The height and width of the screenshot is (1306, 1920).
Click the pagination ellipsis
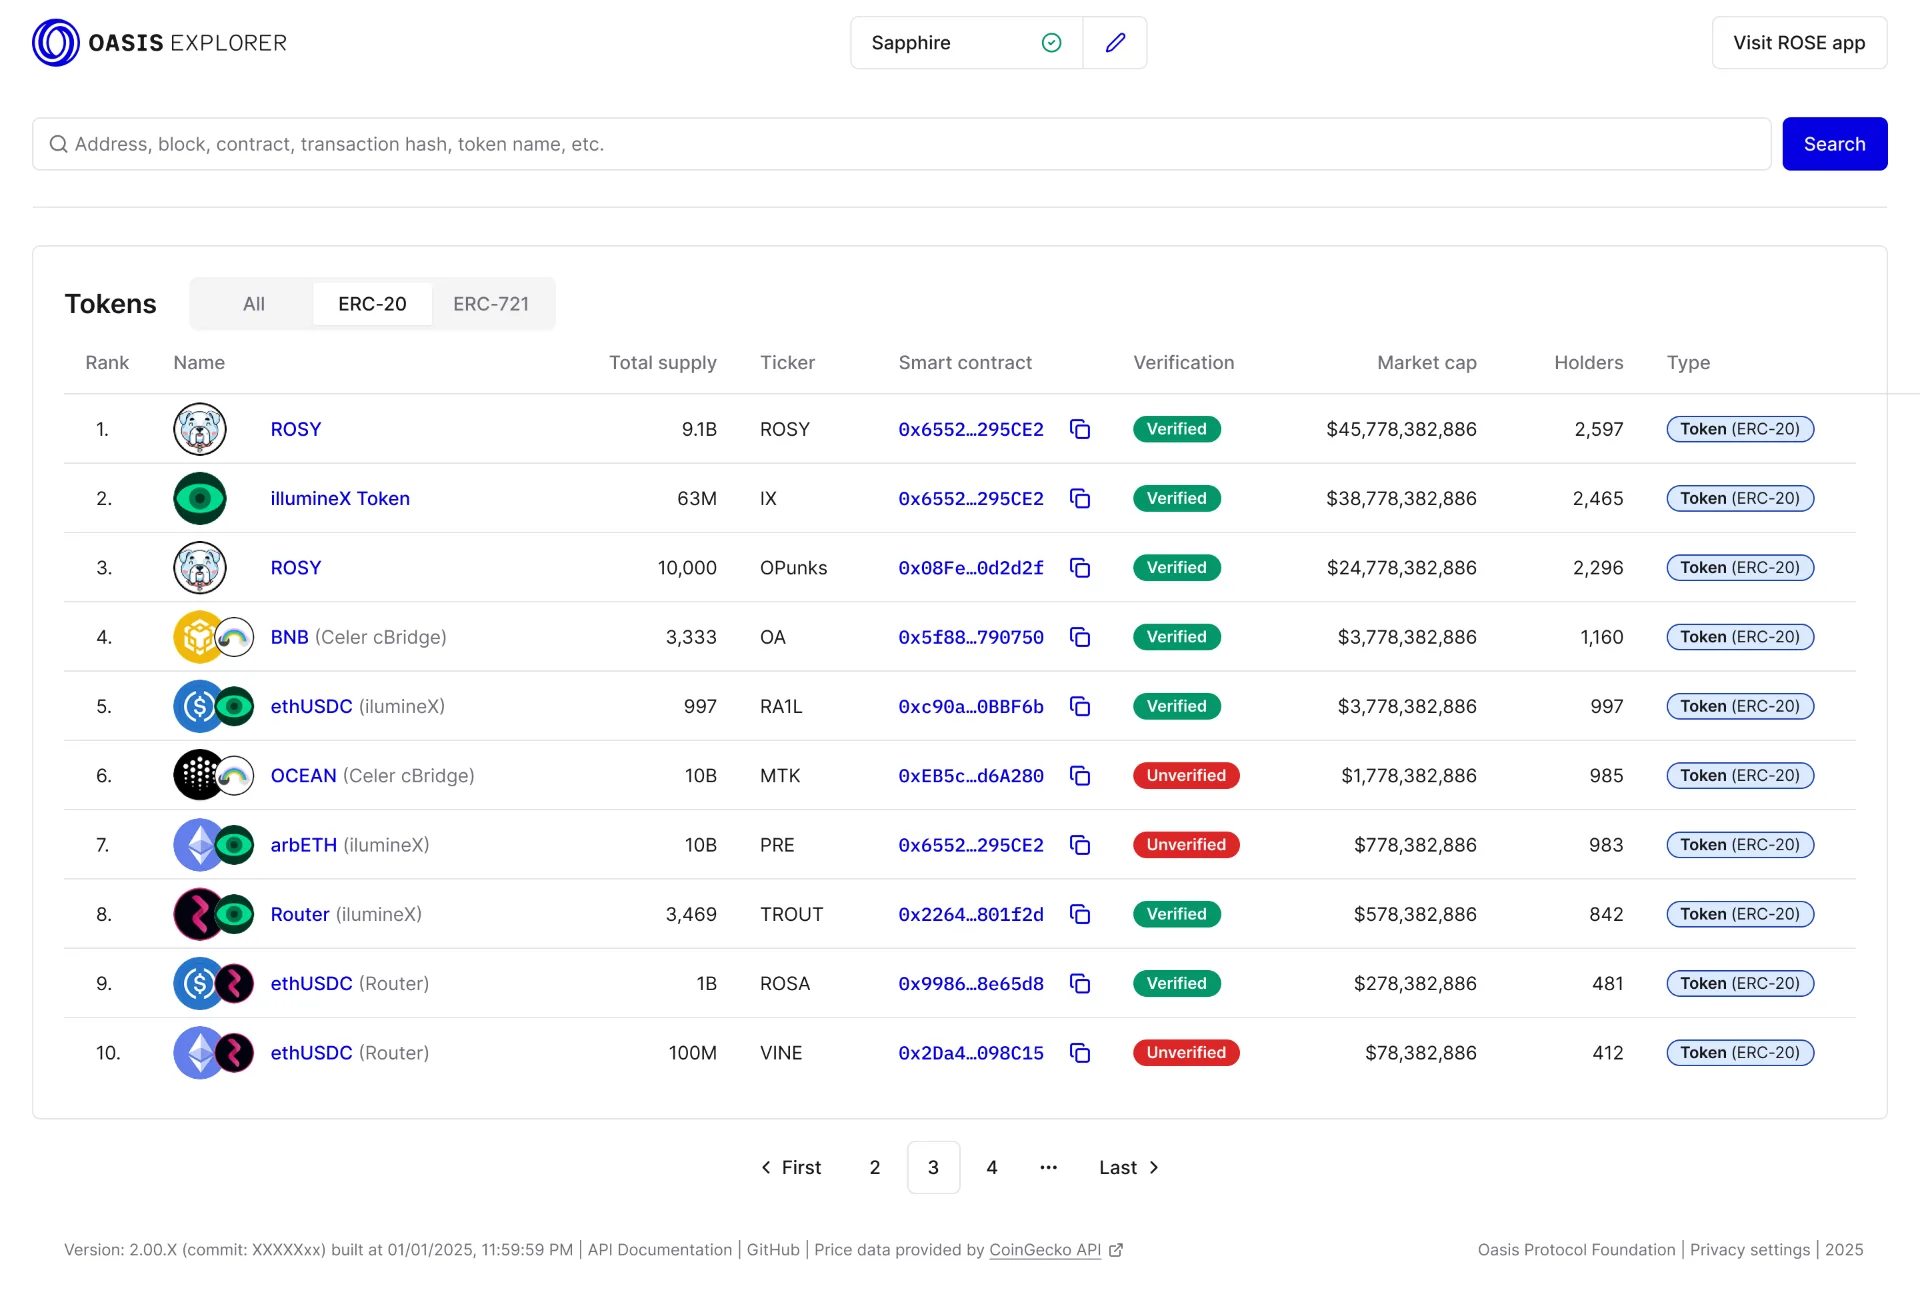click(x=1048, y=1167)
